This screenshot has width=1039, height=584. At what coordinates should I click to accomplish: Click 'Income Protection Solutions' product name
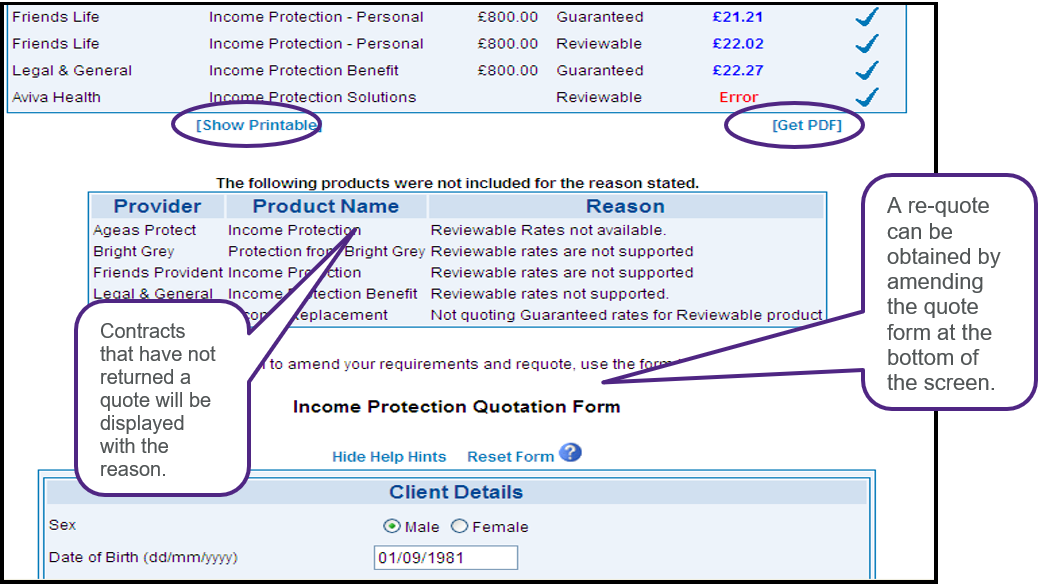click(312, 97)
